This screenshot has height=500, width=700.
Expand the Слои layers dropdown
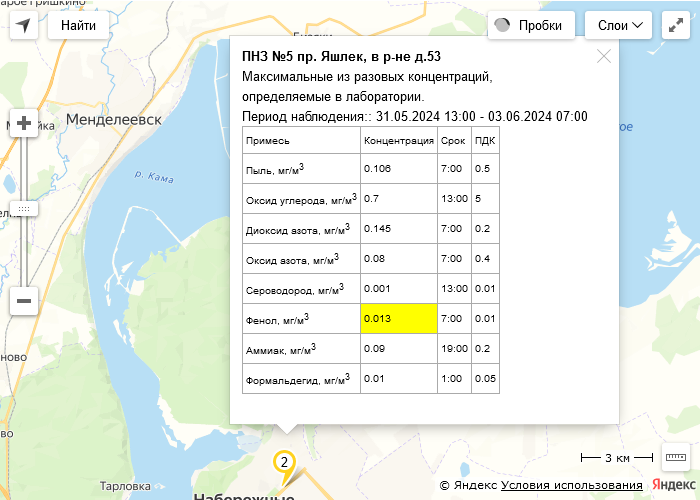618,25
